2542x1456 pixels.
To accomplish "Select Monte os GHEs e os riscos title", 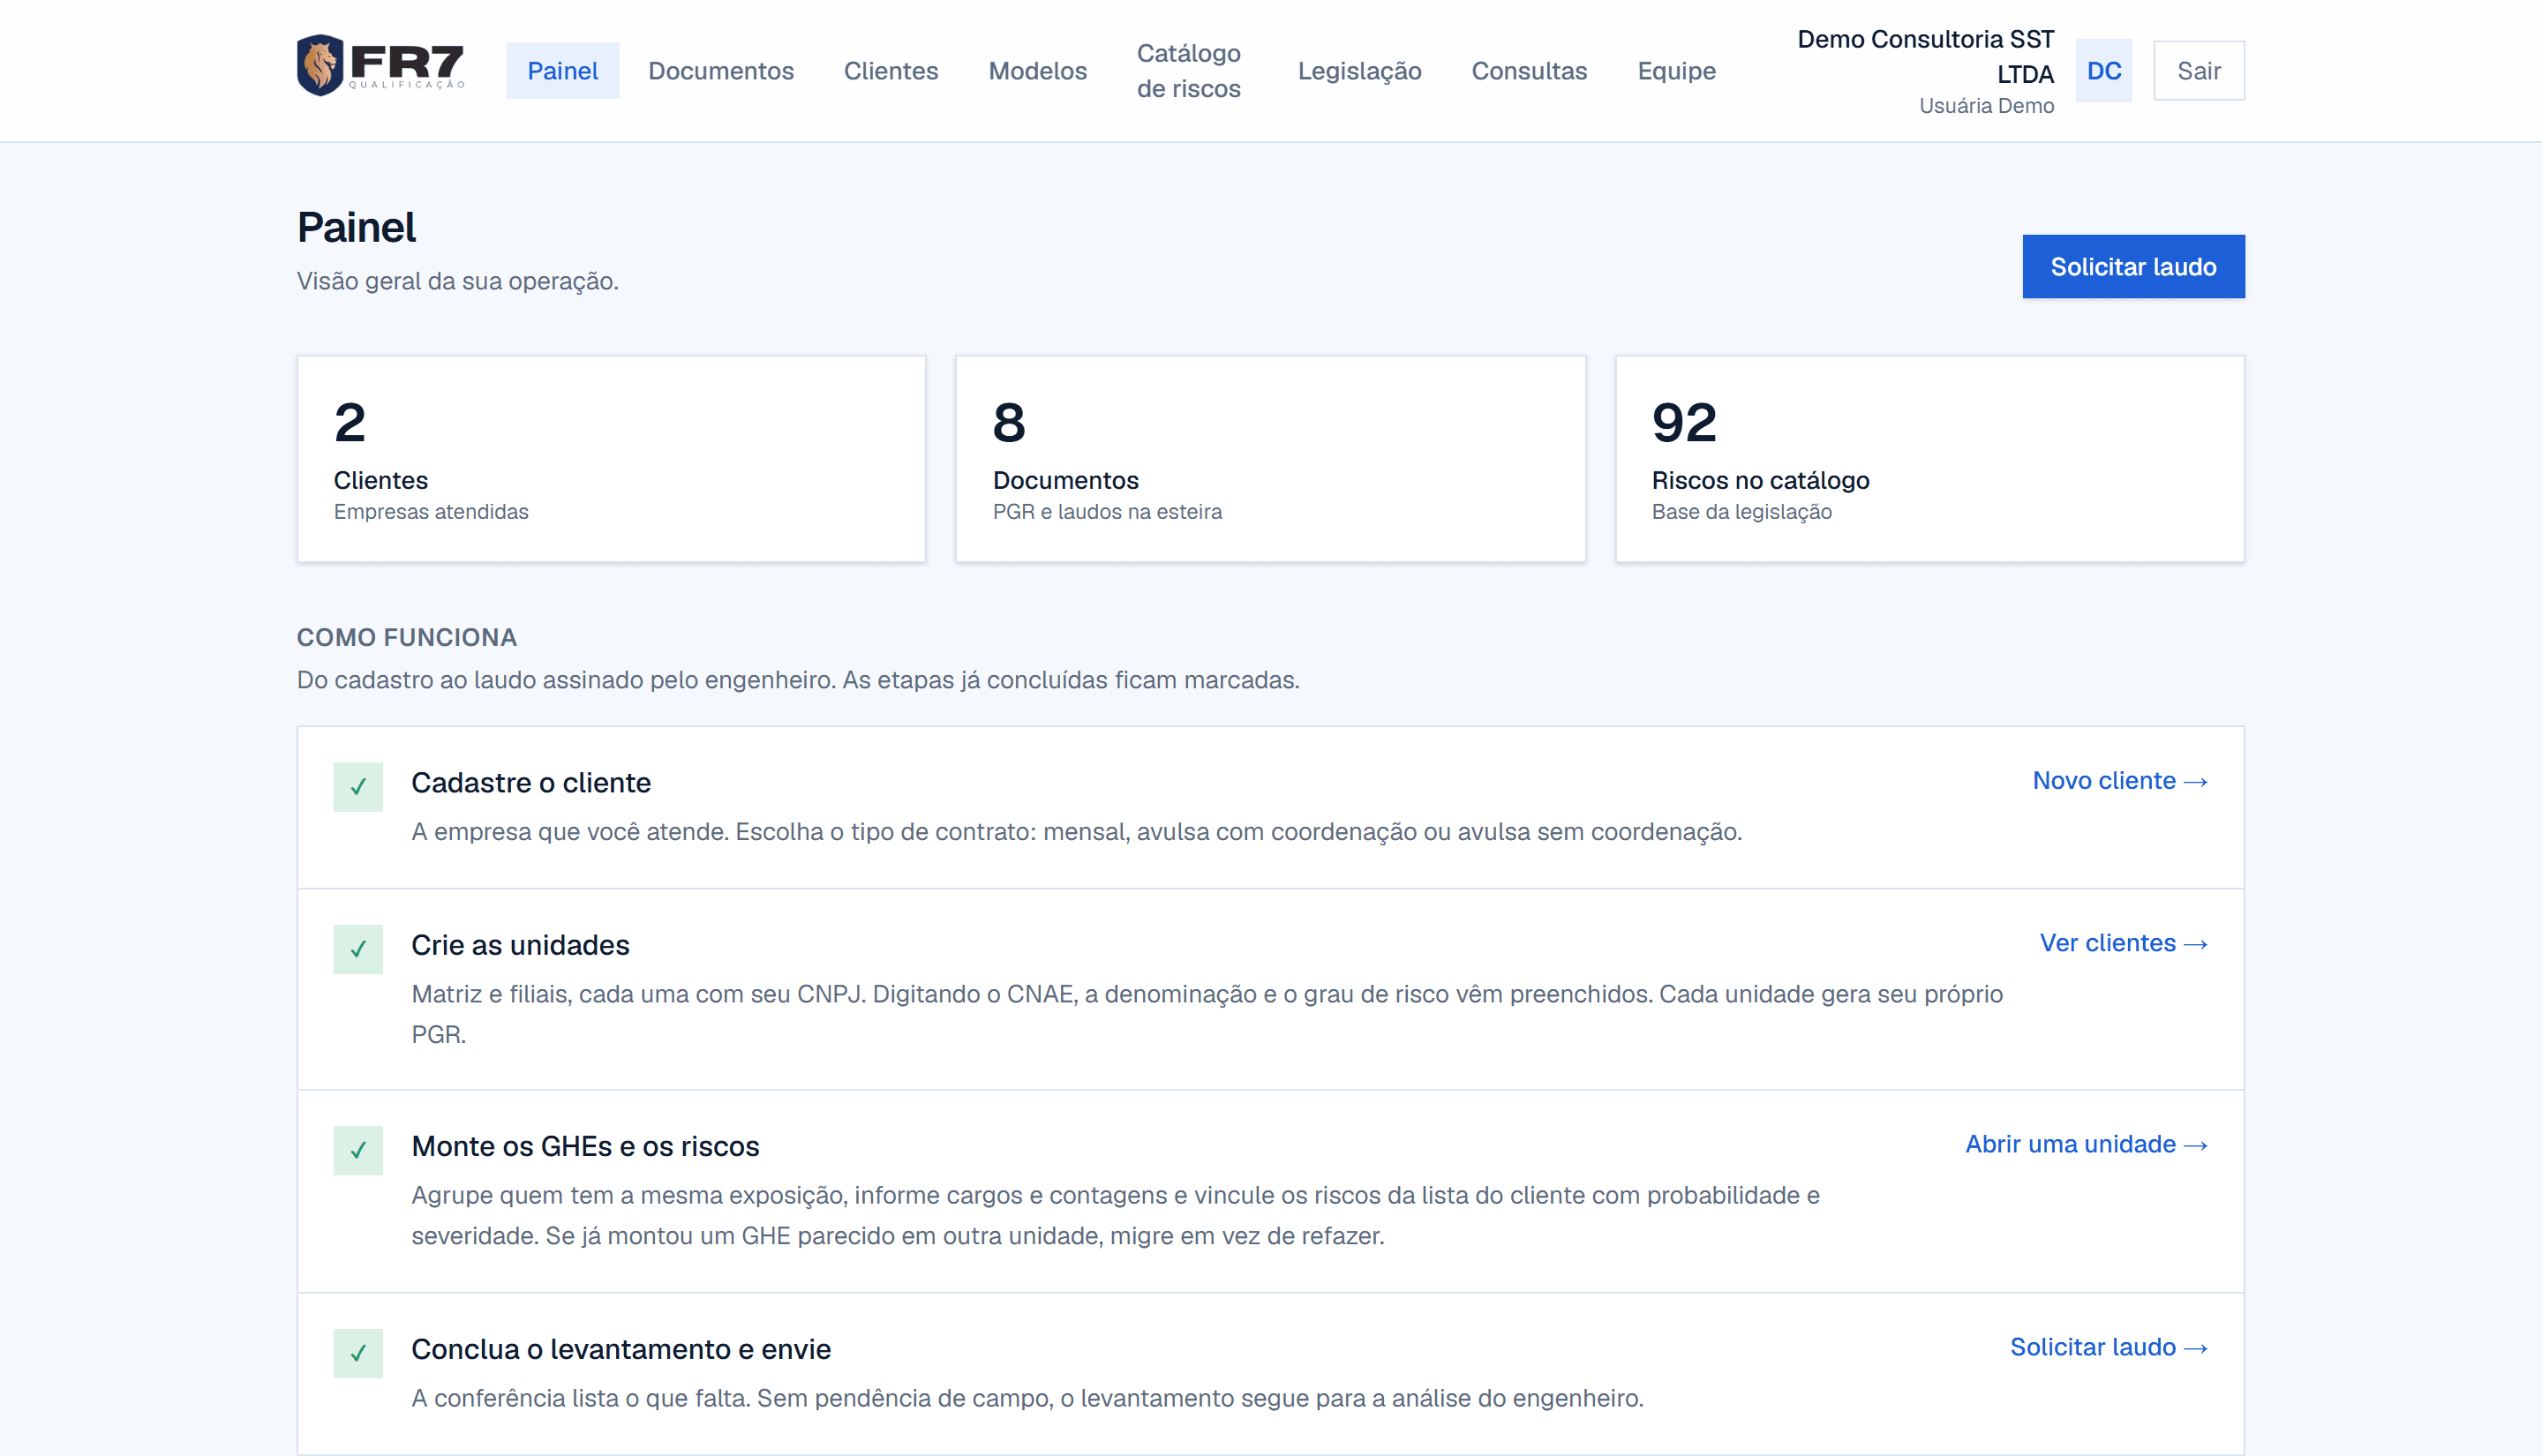I will 585,1146.
